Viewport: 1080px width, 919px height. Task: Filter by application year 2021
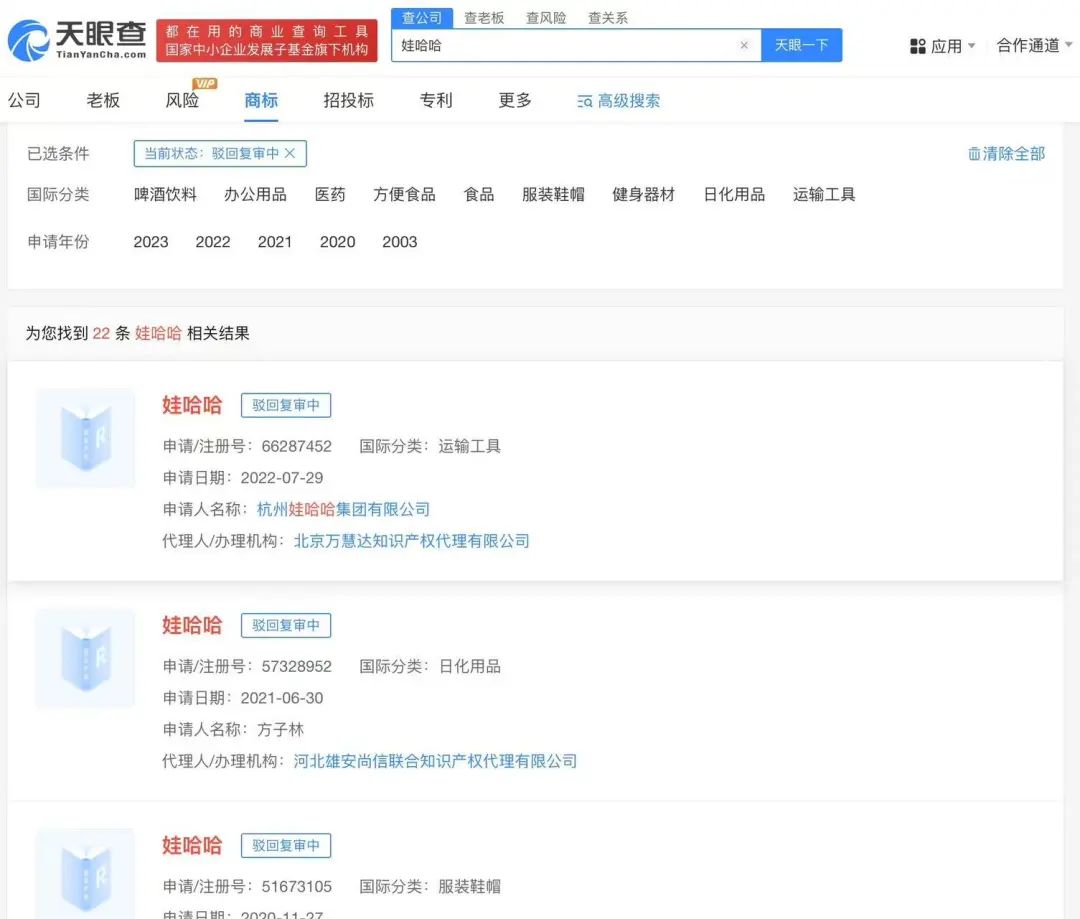click(275, 242)
